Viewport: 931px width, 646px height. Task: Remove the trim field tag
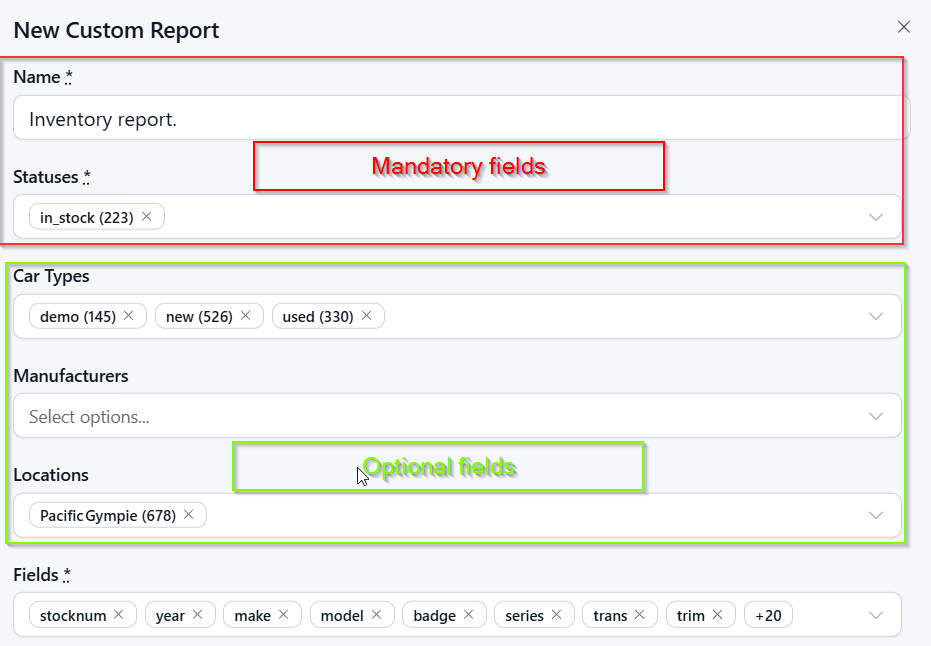coord(718,615)
